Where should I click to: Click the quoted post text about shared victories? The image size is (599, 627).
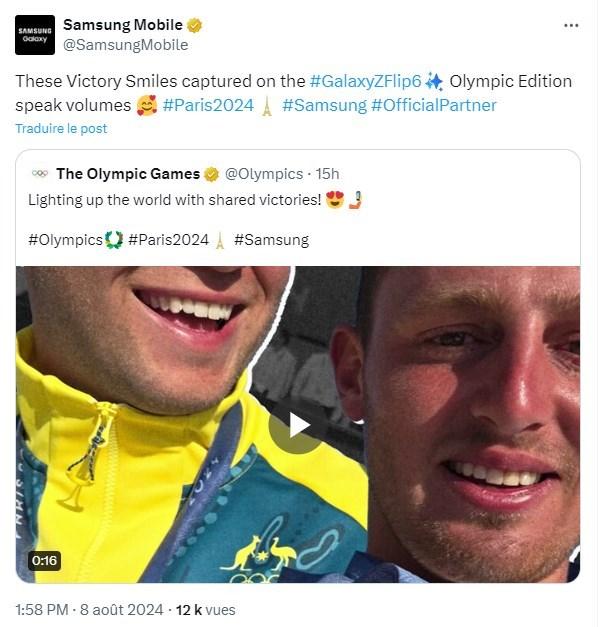174,200
